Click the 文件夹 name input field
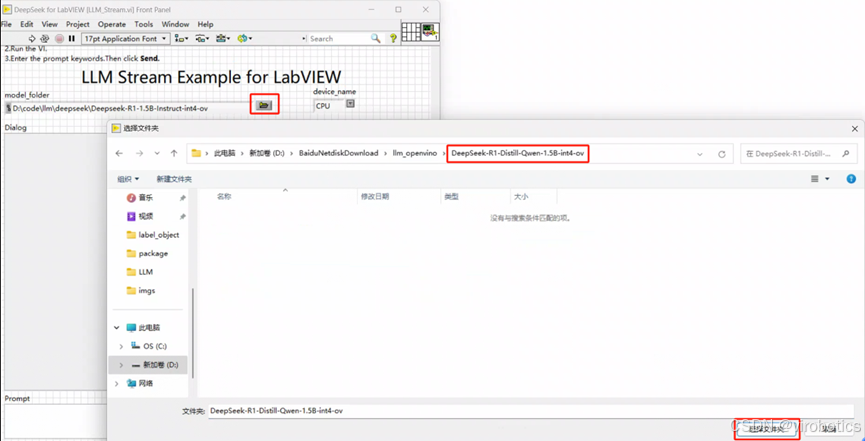The width and height of the screenshot is (865, 441). coord(531,411)
